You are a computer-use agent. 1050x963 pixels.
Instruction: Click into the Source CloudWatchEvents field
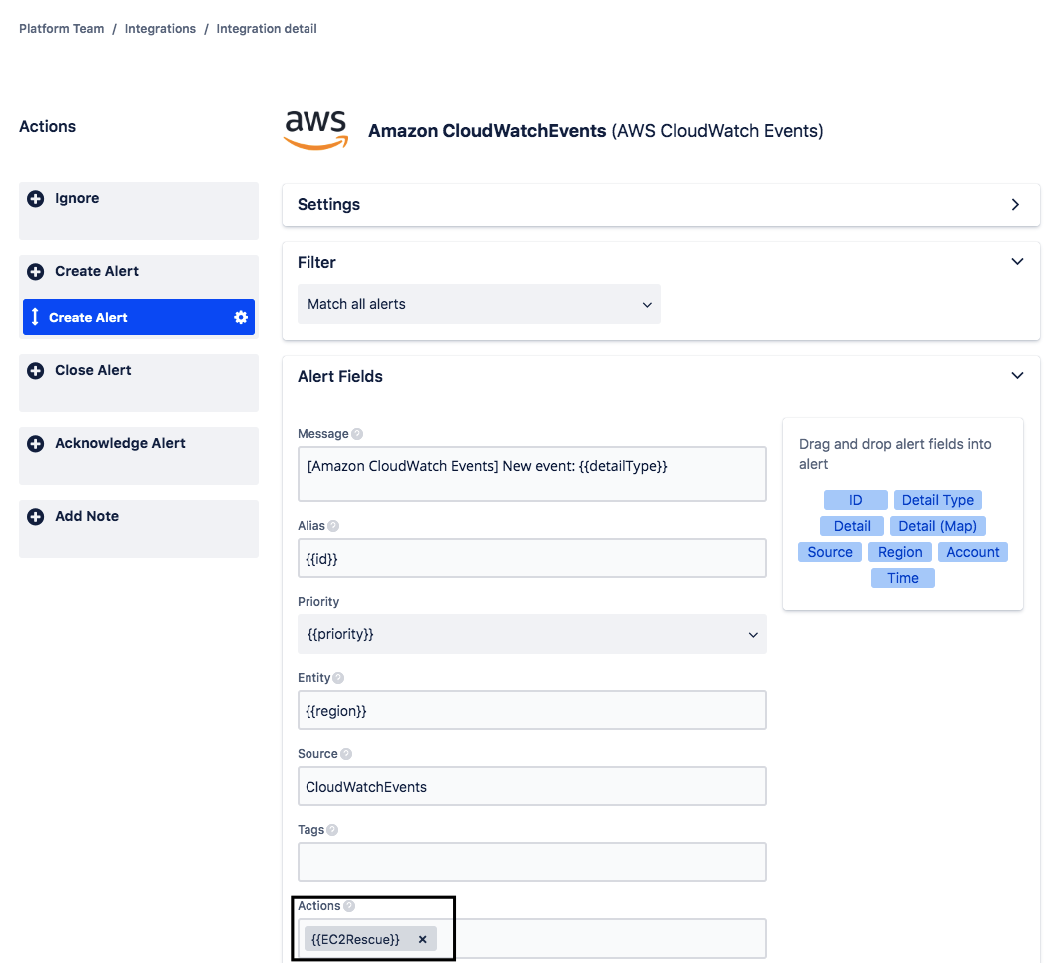[x=532, y=787]
